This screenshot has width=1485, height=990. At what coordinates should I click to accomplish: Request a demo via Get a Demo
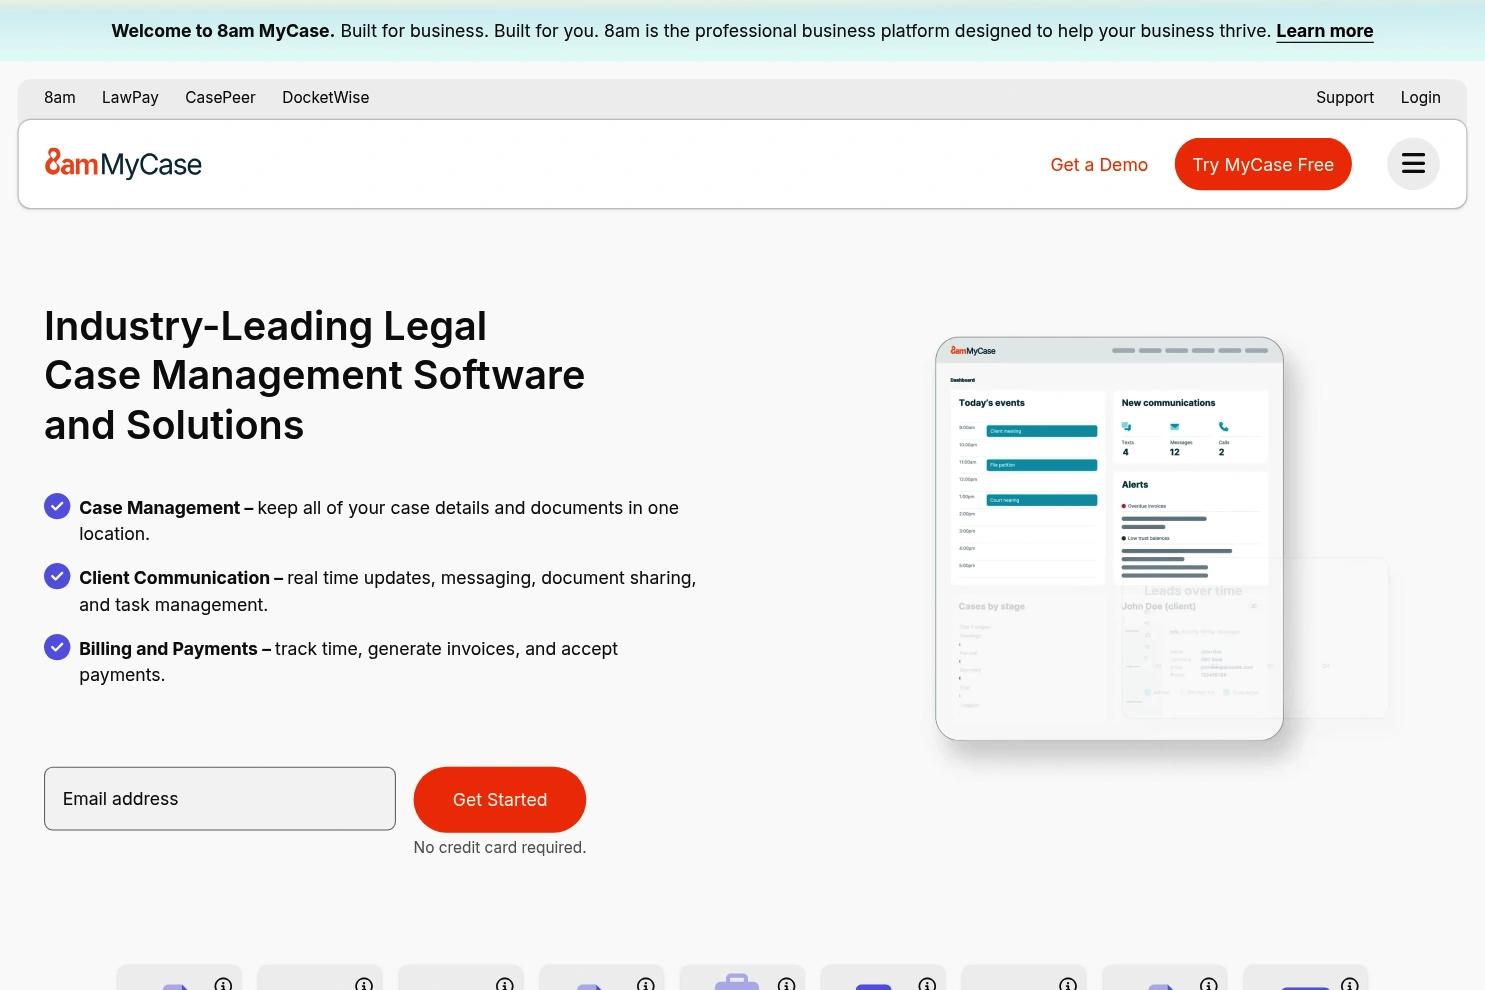(1099, 165)
